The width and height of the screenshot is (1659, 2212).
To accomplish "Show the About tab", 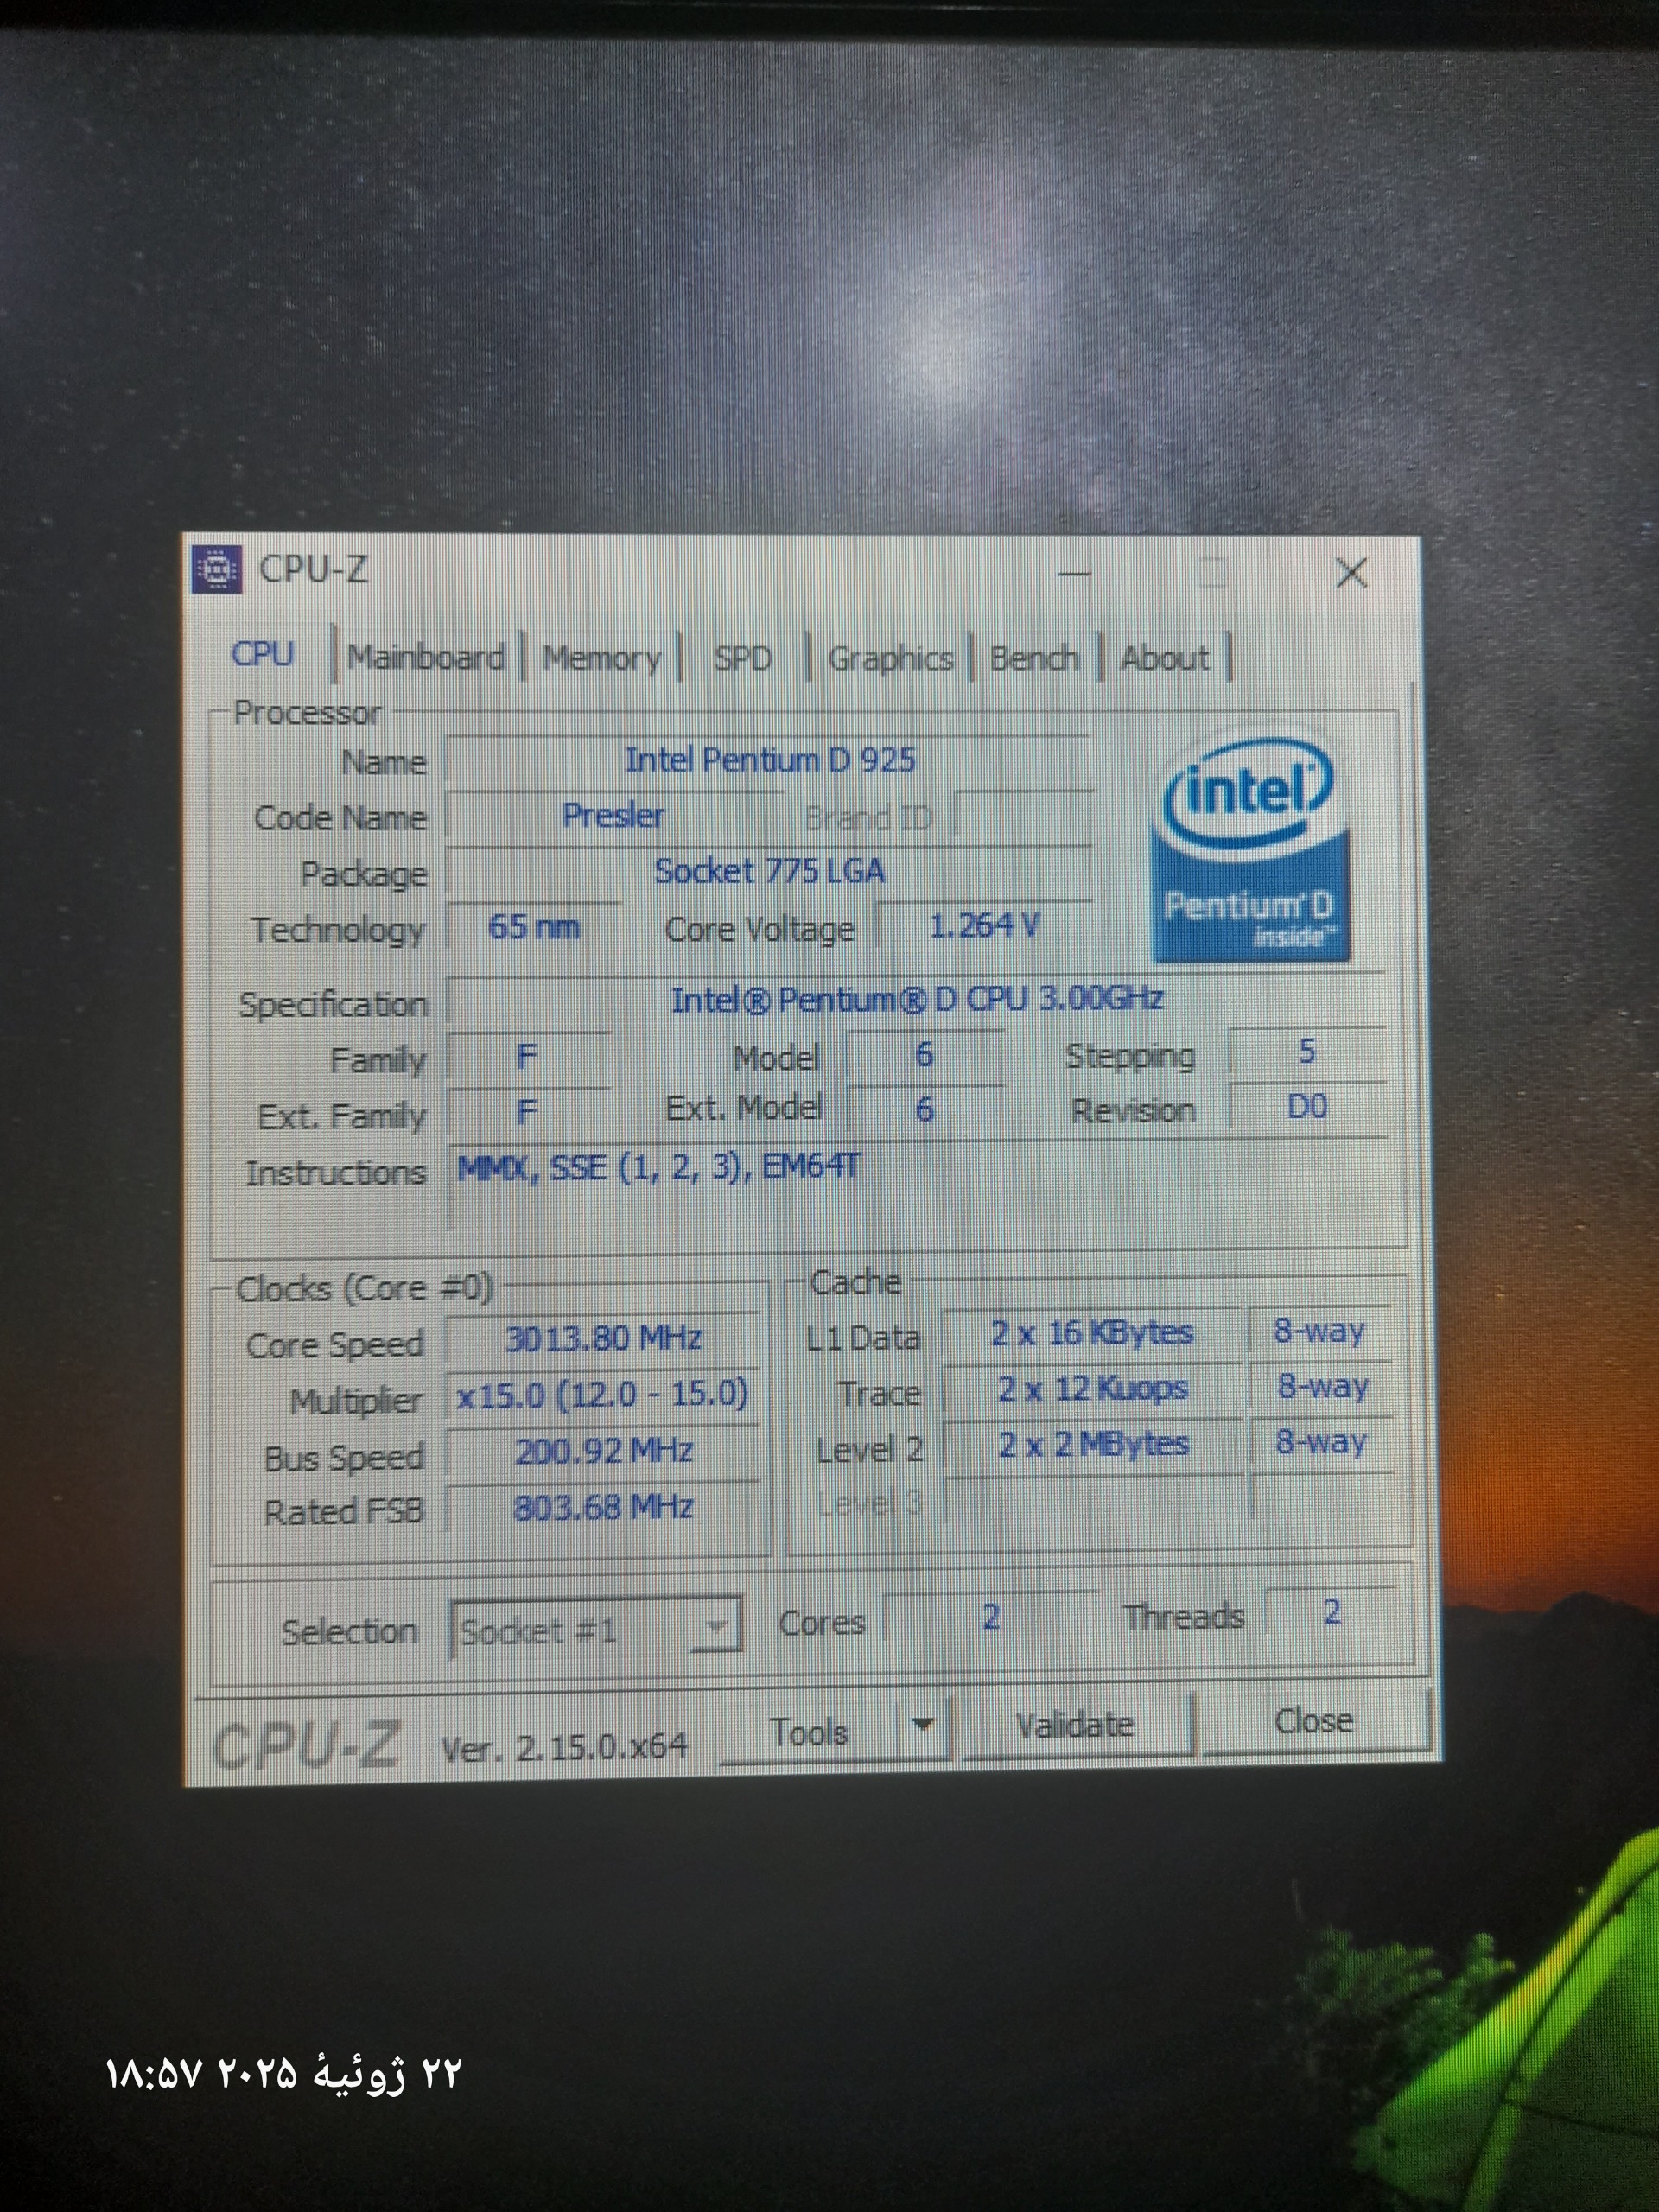I will point(1164,658).
